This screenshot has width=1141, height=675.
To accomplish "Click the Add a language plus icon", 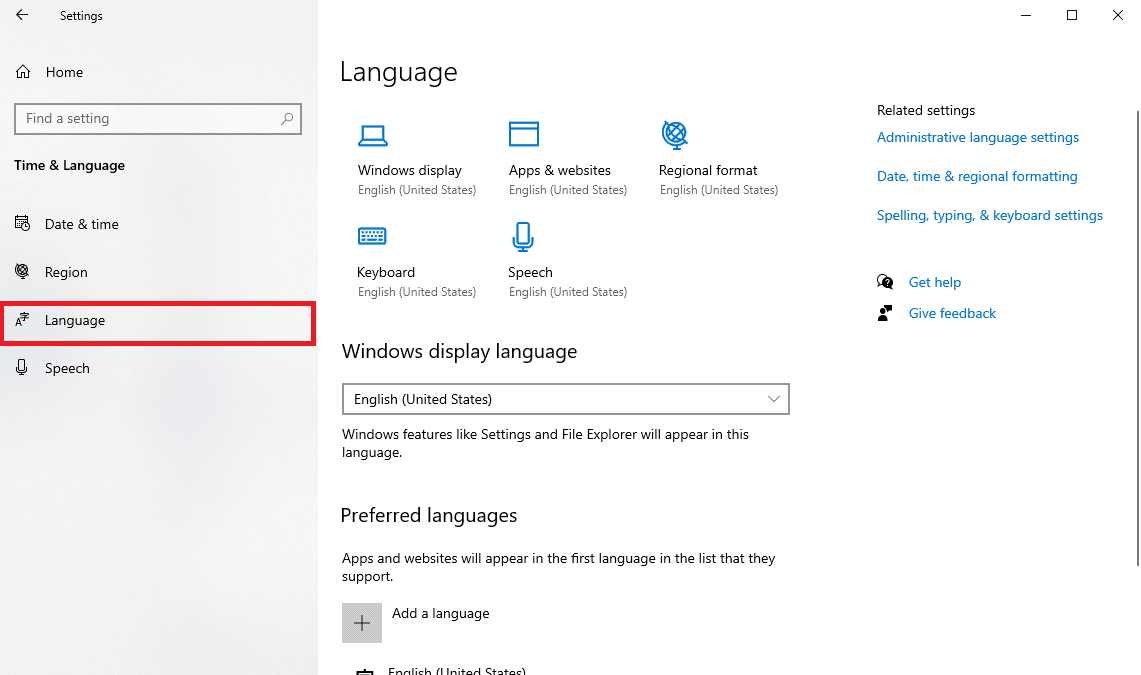I will [x=362, y=623].
